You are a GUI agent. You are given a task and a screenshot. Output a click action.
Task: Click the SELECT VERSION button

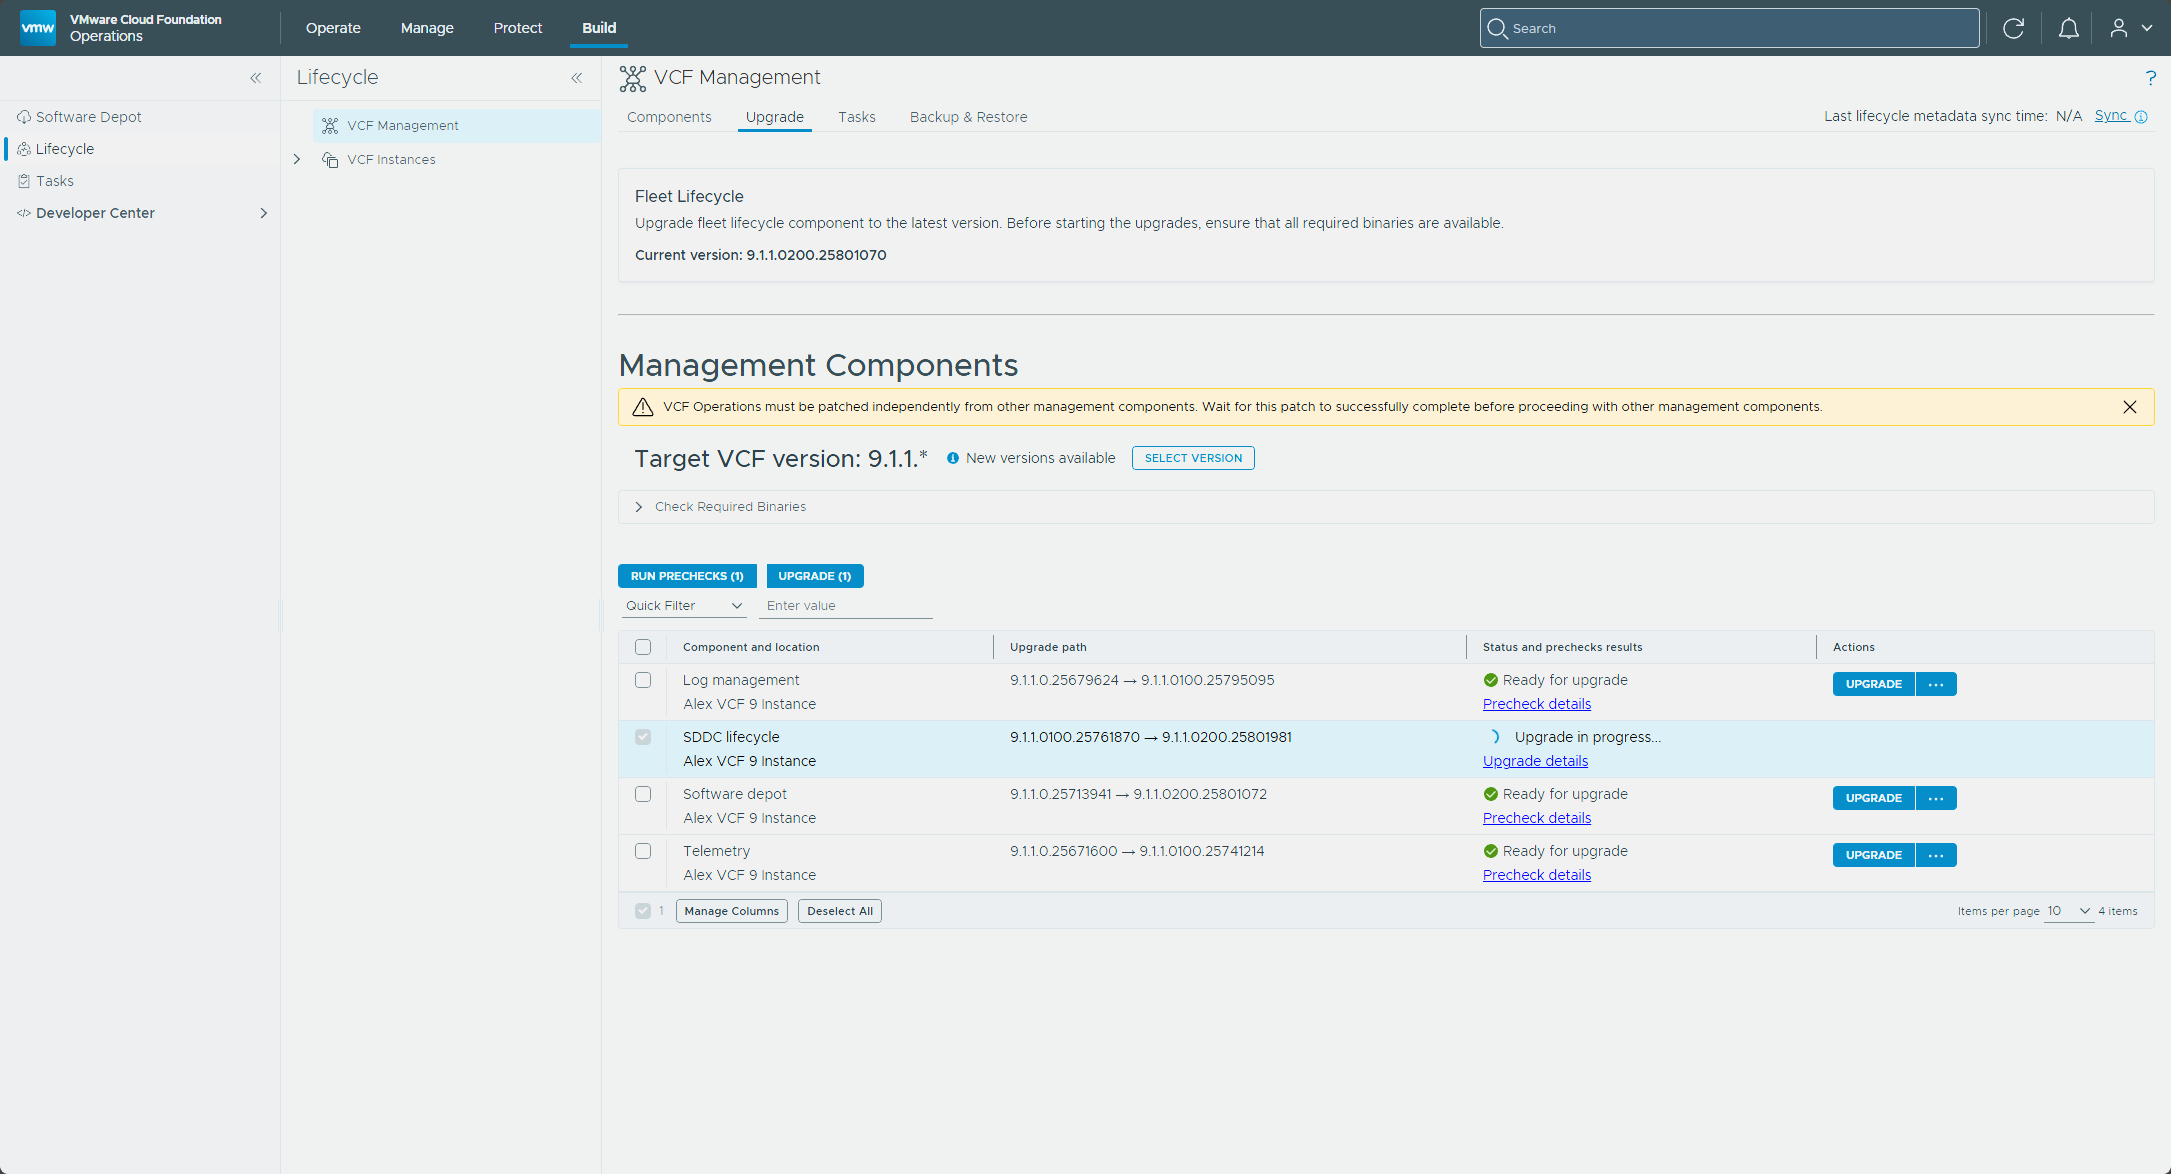[1193, 458]
